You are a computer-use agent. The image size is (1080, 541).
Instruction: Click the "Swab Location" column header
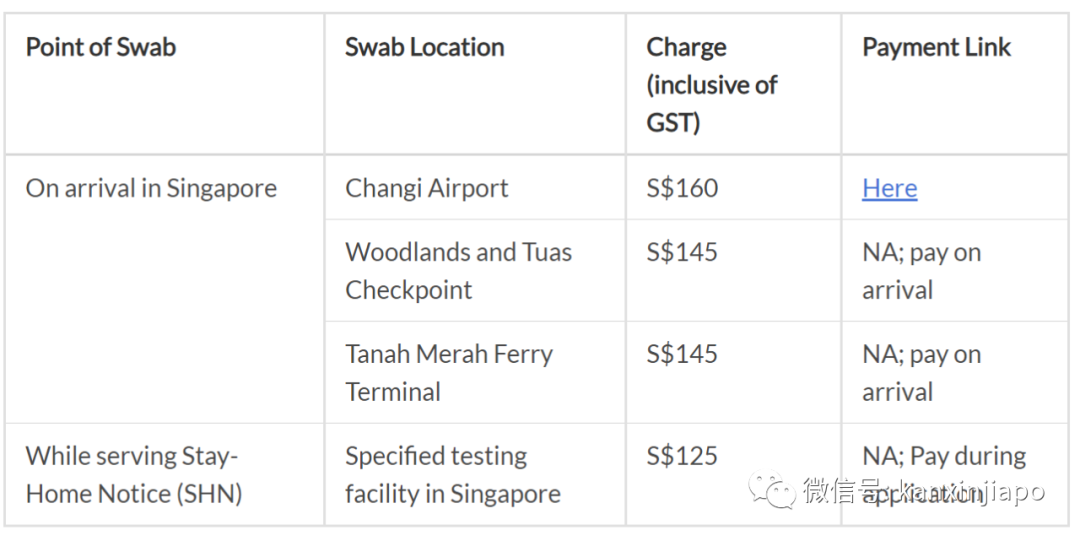[x=424, y=47]
